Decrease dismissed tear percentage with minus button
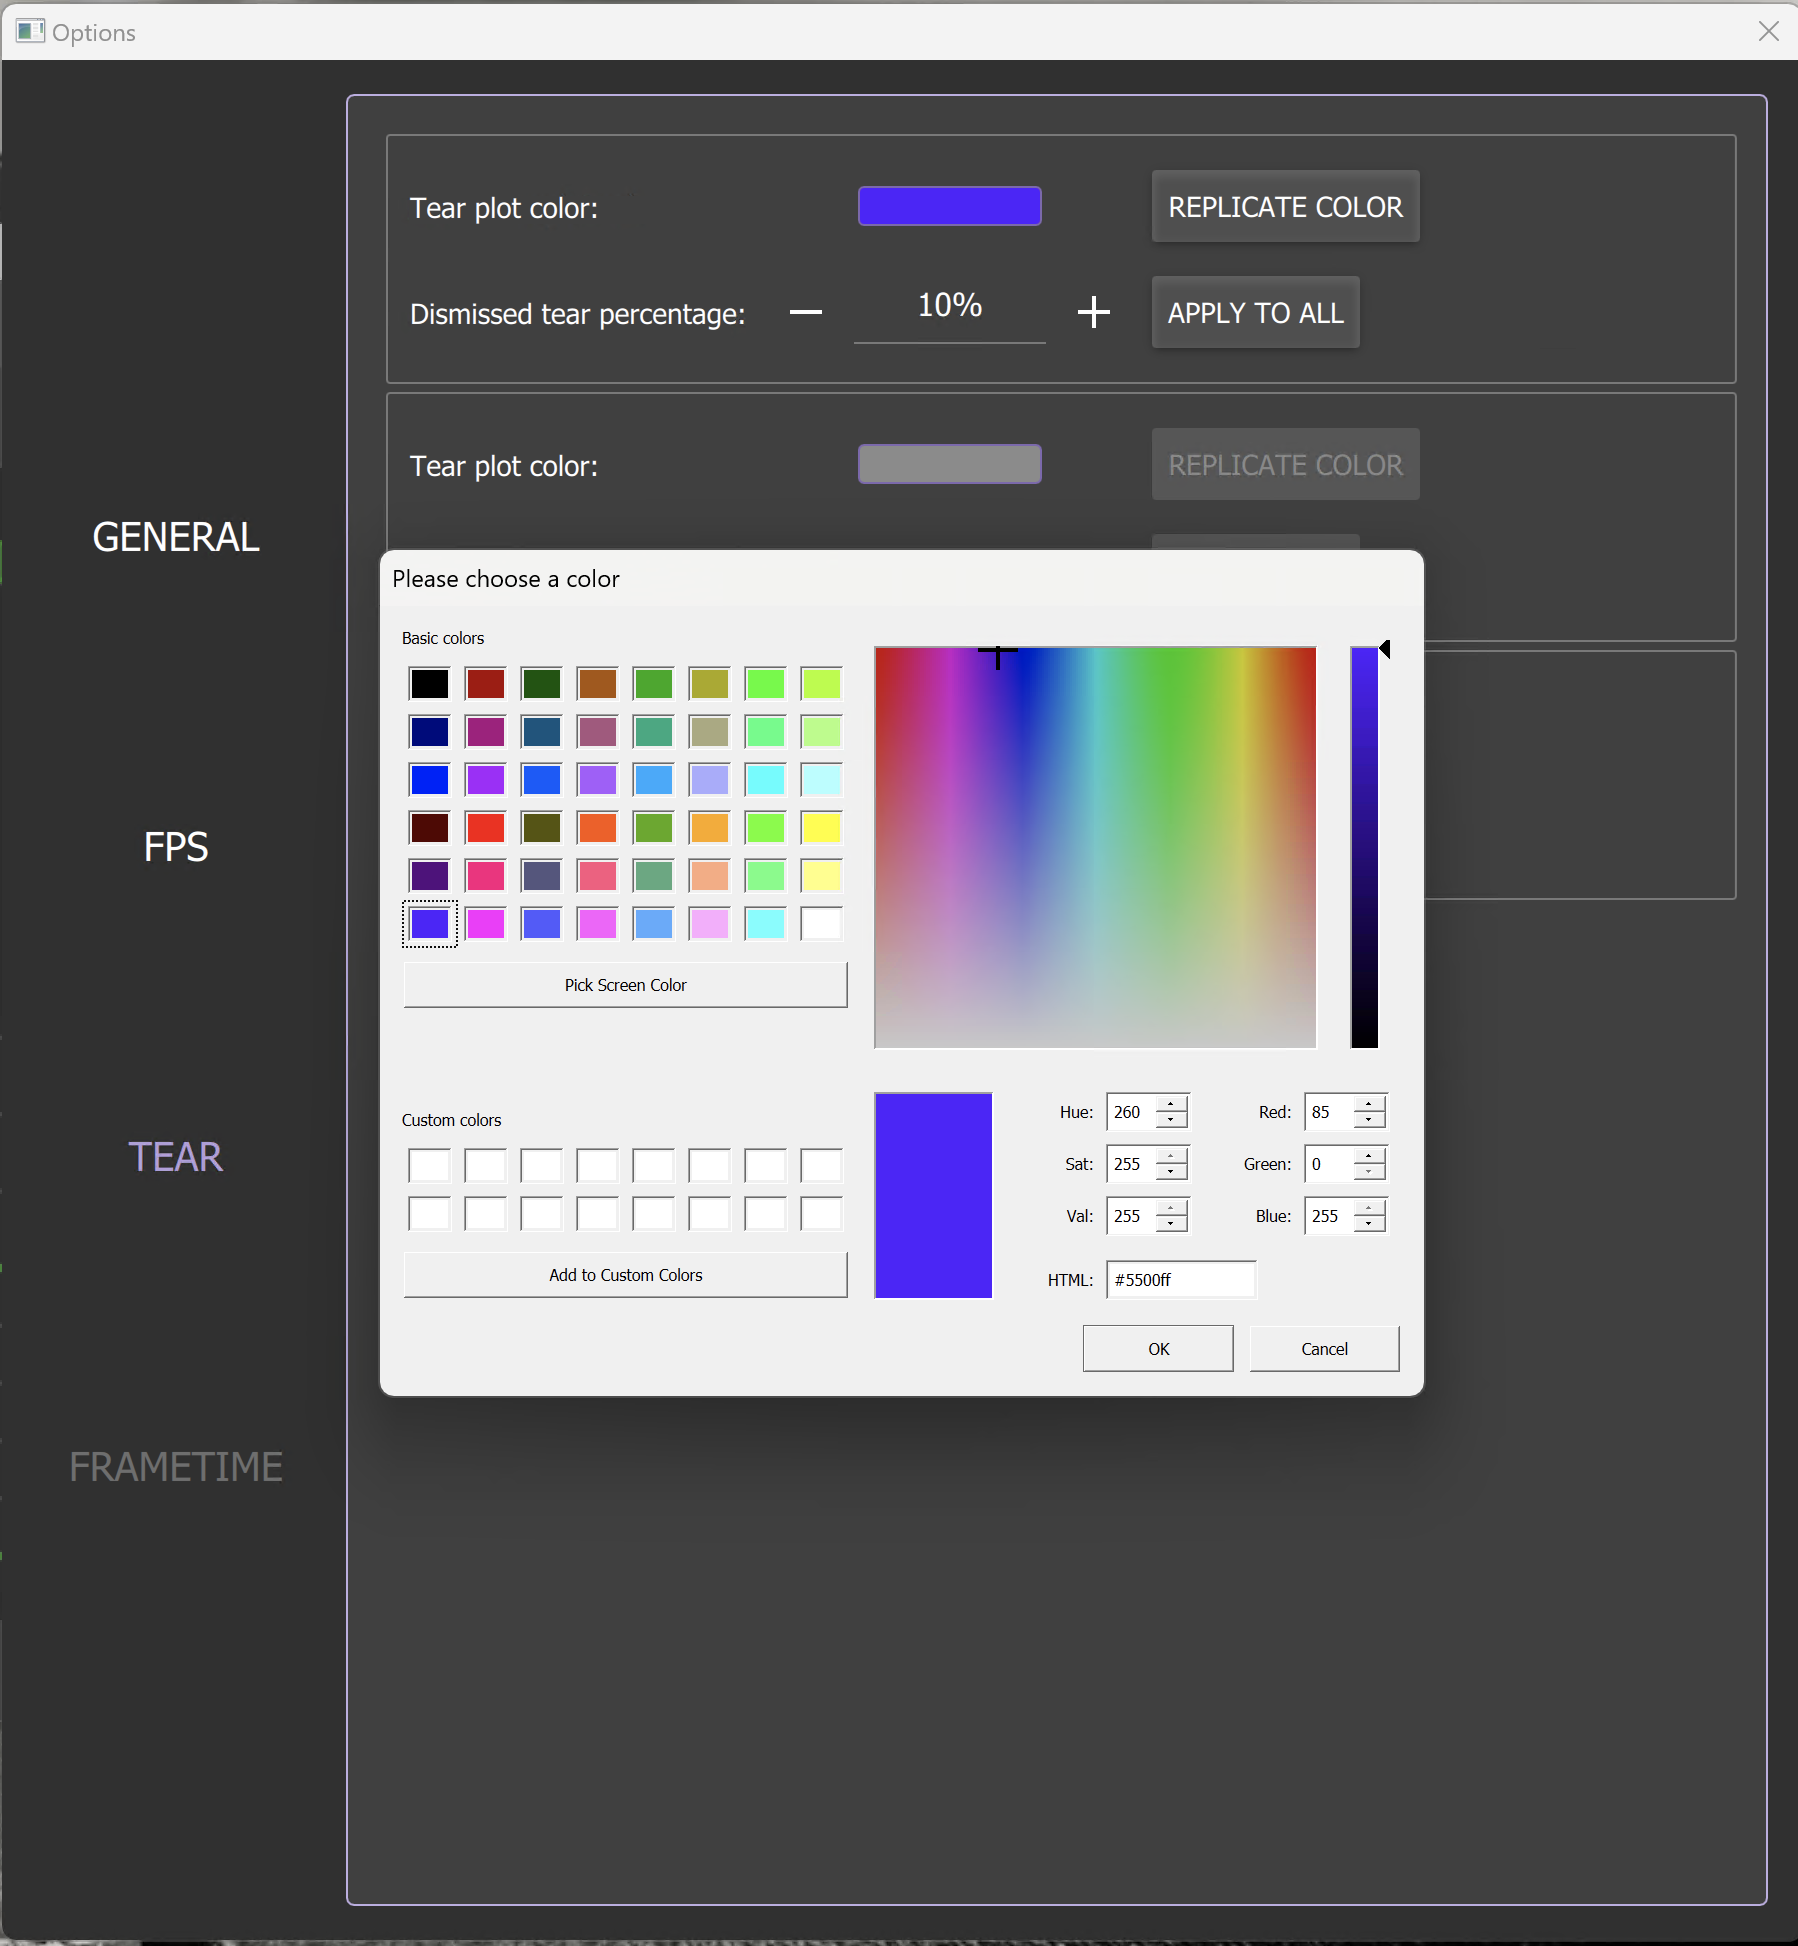 [805, 313]
